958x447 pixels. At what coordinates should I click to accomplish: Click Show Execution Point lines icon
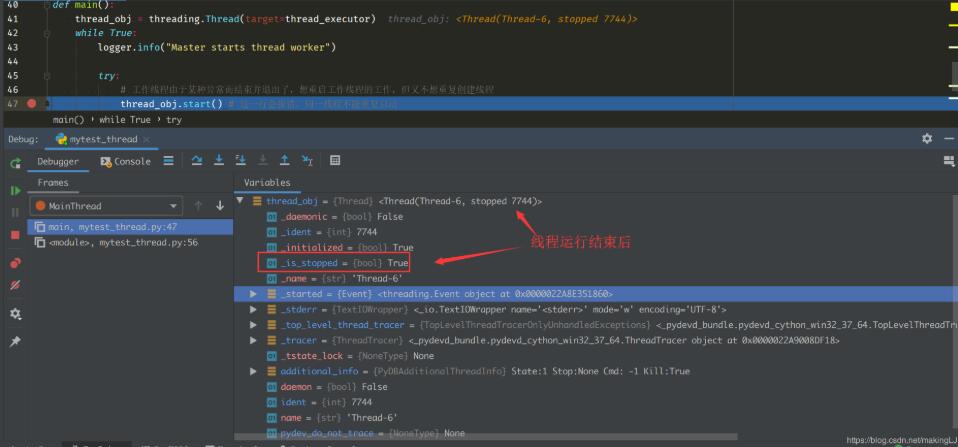point(169,161)
